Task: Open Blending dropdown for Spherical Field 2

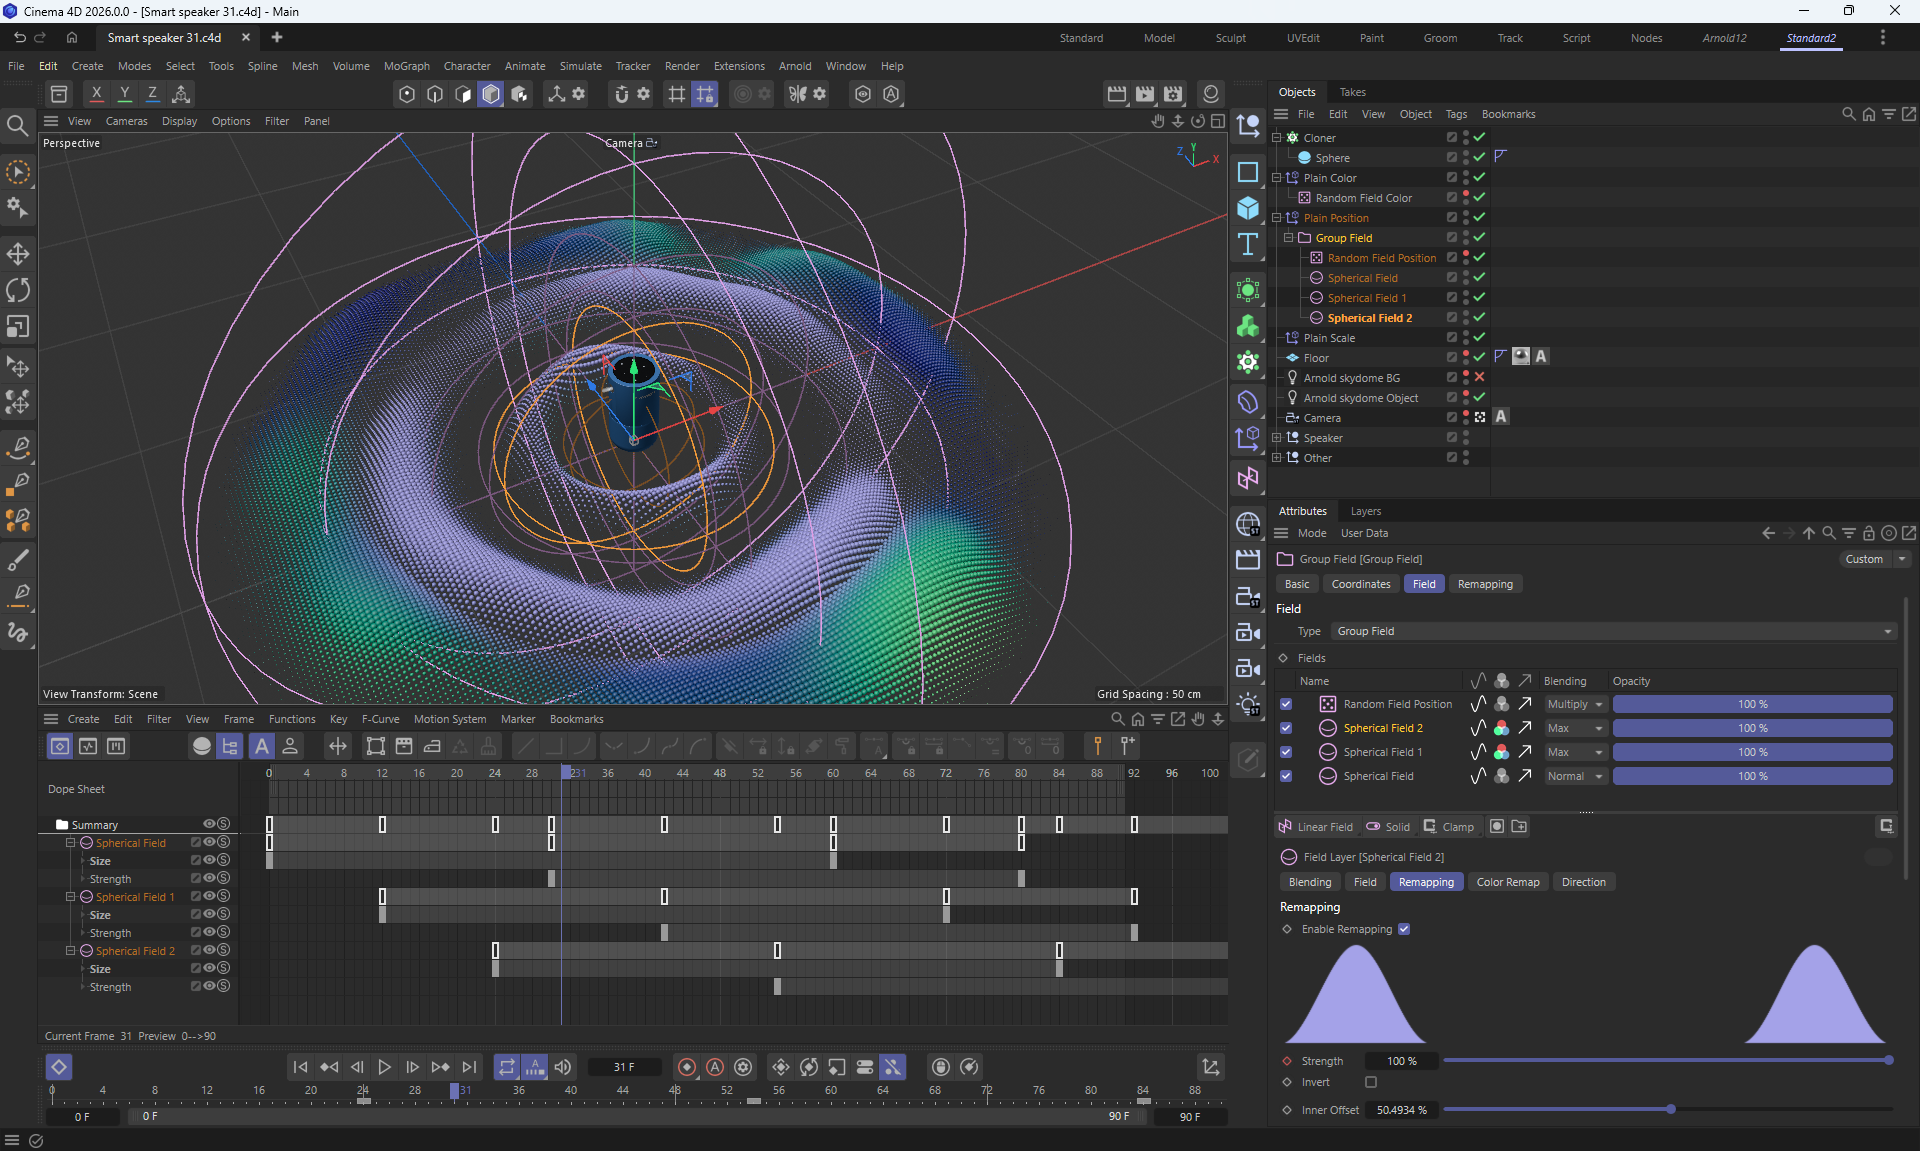Action: tap(1575, 728)
